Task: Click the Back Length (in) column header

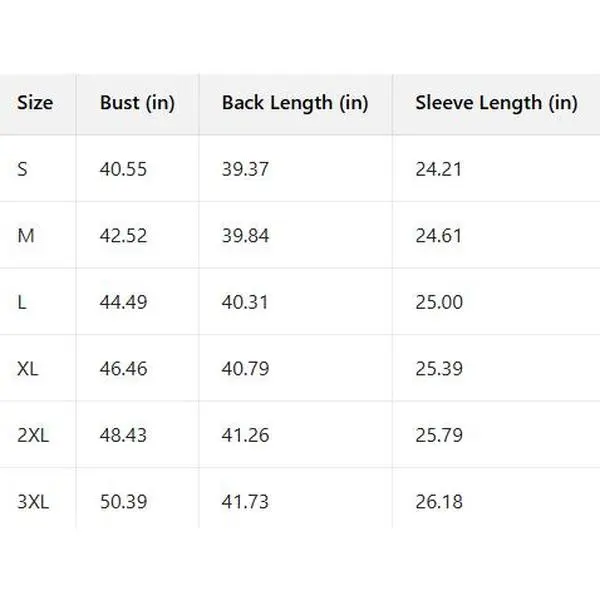Action: click(295, 103)
